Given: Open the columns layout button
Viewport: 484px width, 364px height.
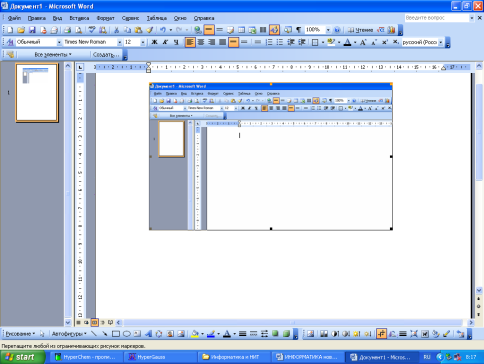Looking at the screenshot, I should (263, 30).
